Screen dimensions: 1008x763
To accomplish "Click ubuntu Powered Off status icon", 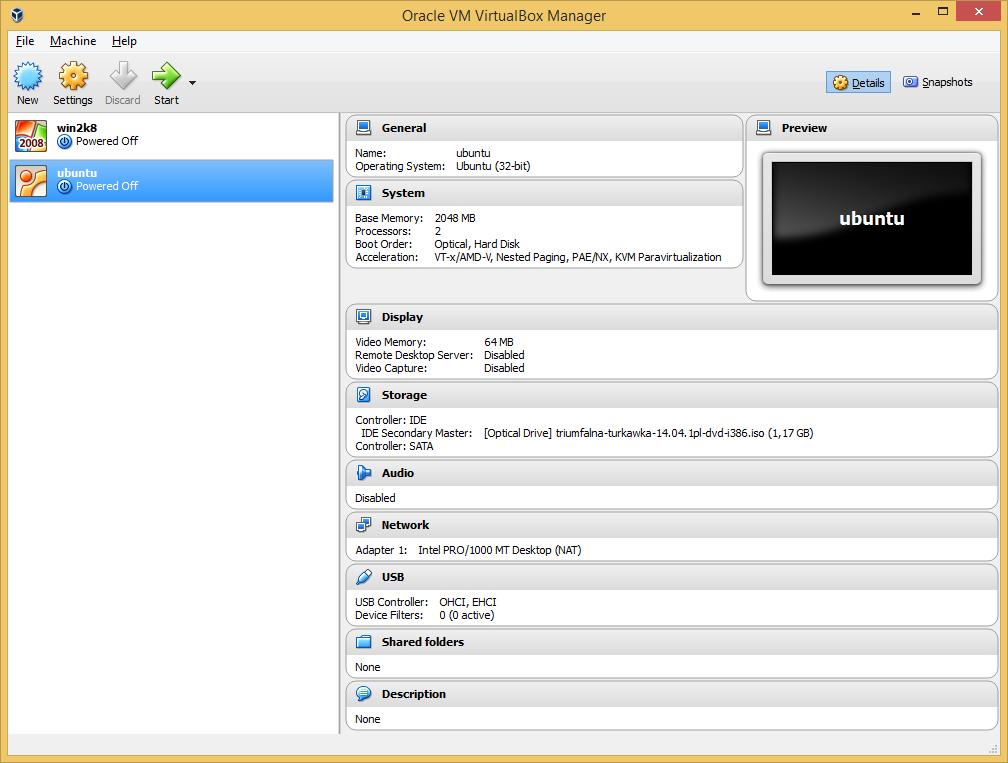I will [64, 186].
